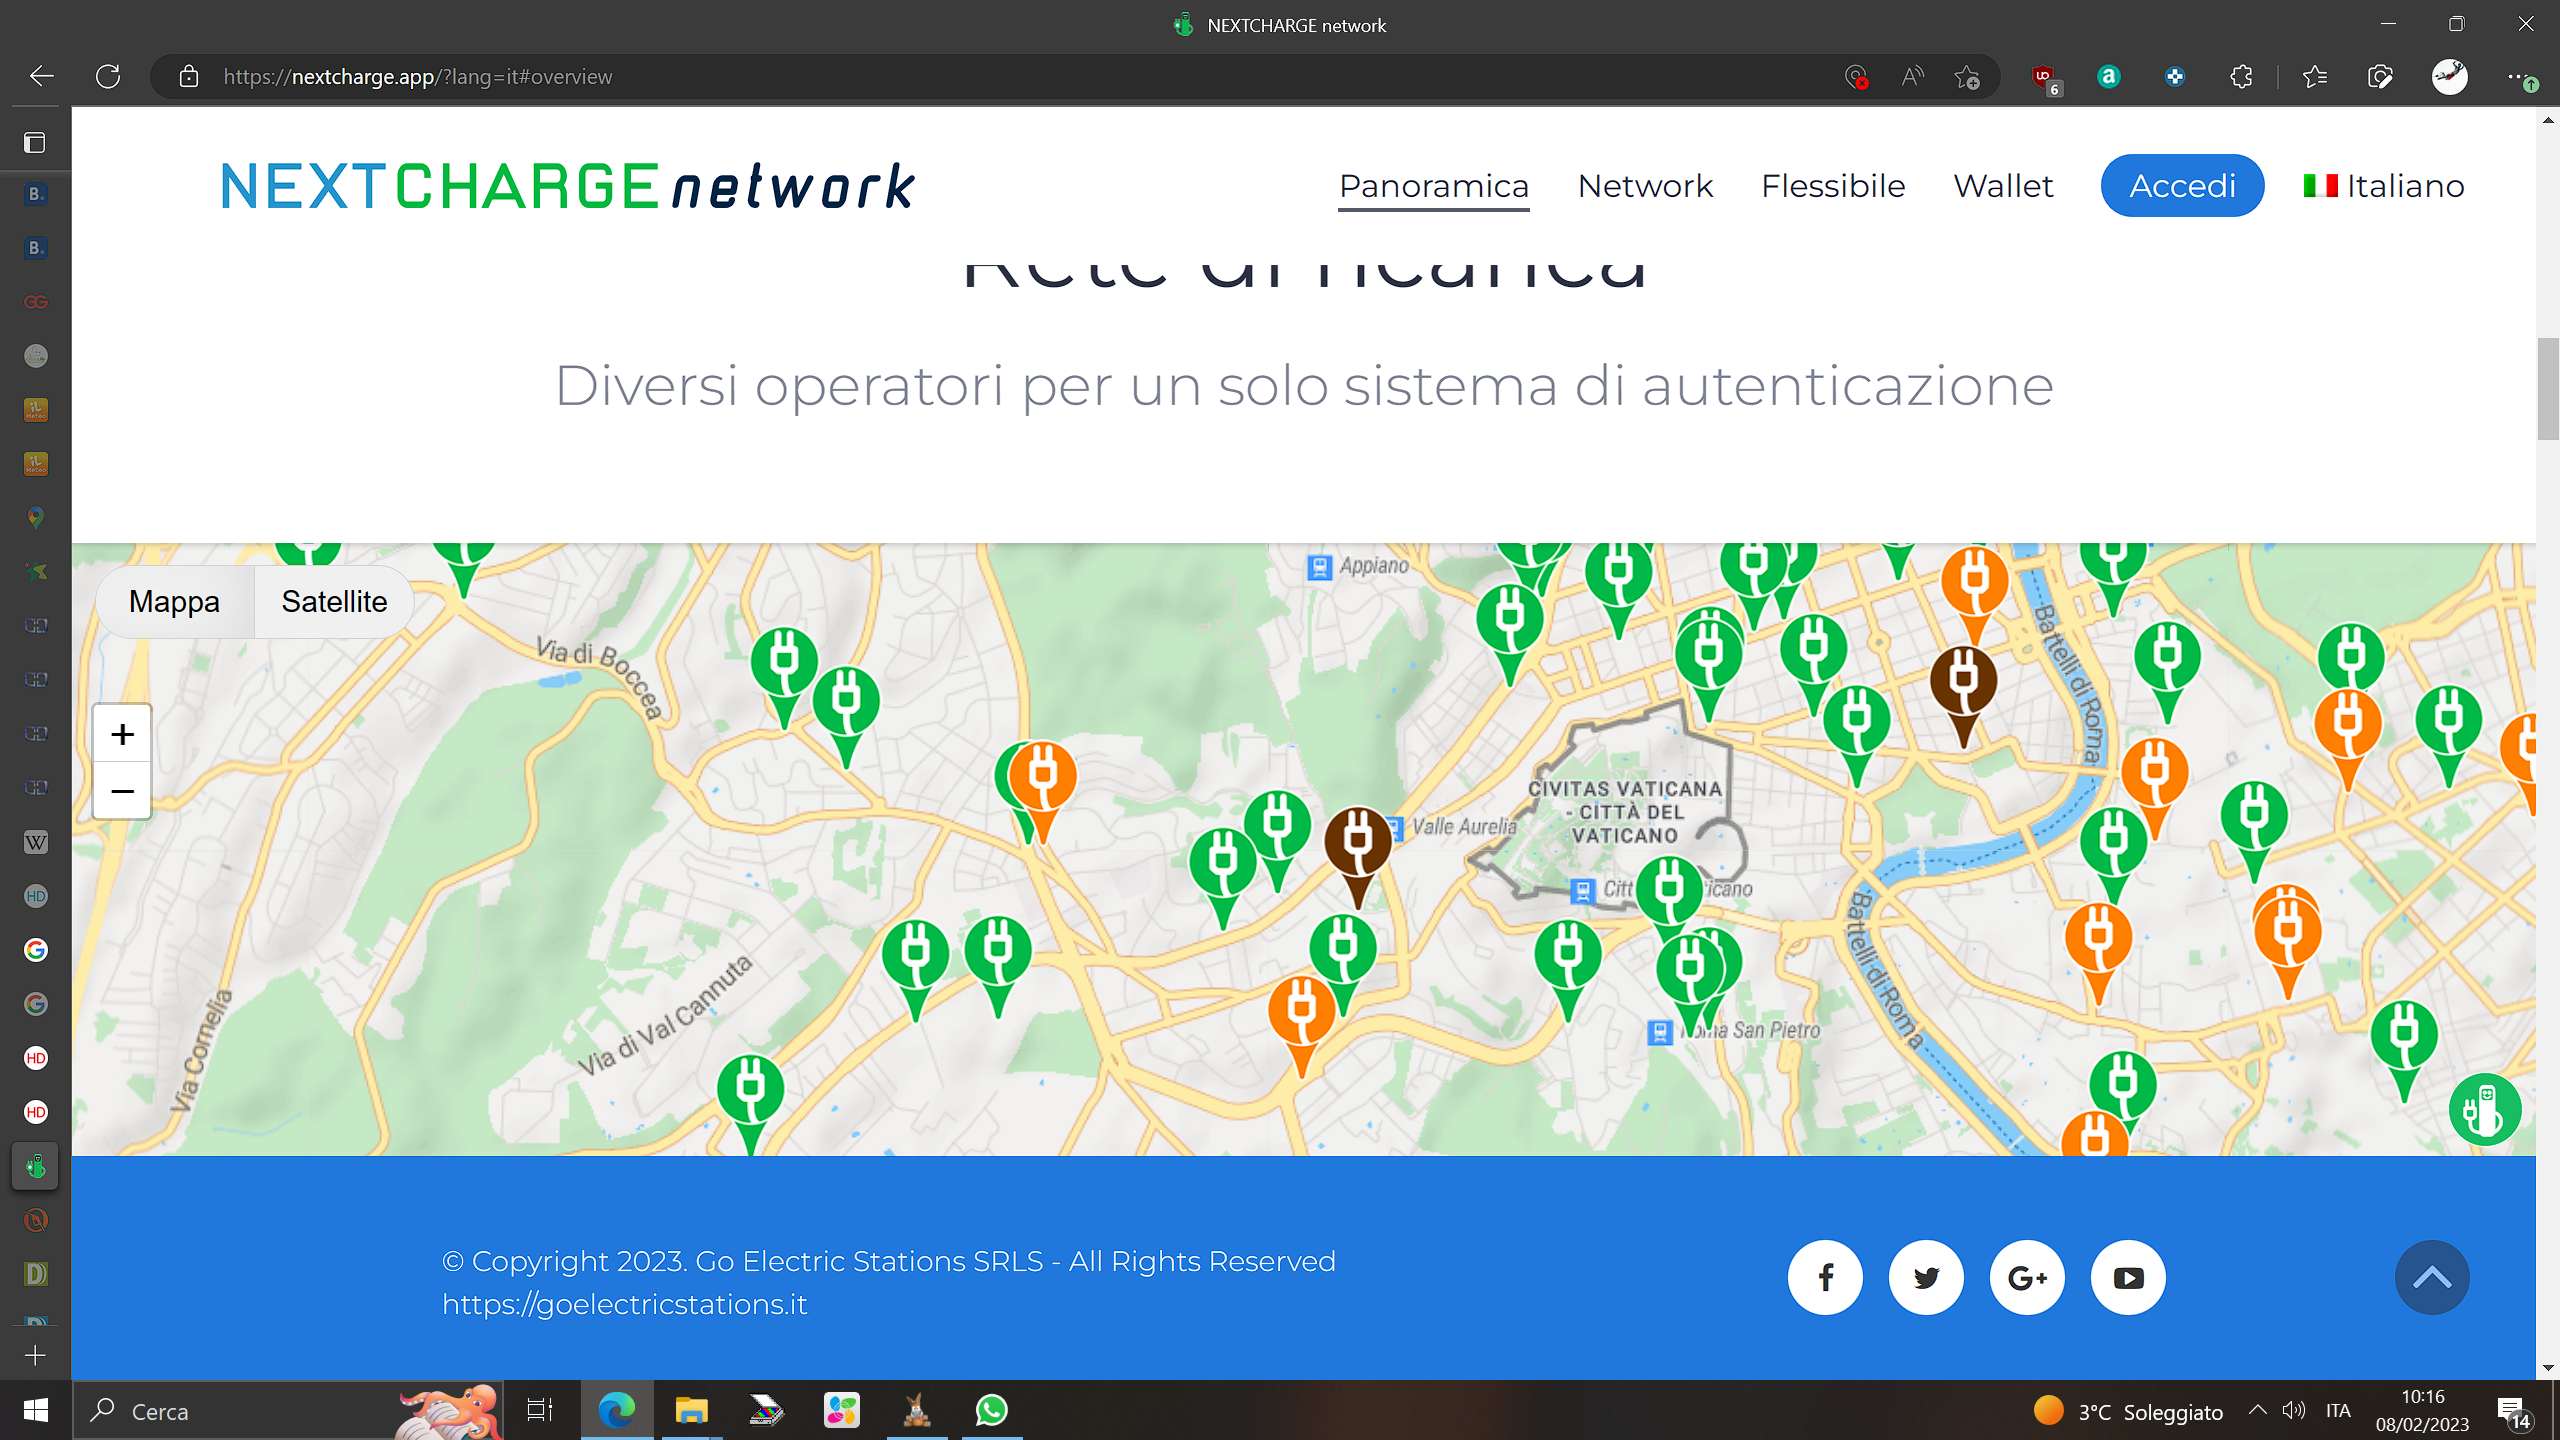Screen dimensions: 2560x1440
Task: Open the floating green charging station button
Action: [2485, 1109]
